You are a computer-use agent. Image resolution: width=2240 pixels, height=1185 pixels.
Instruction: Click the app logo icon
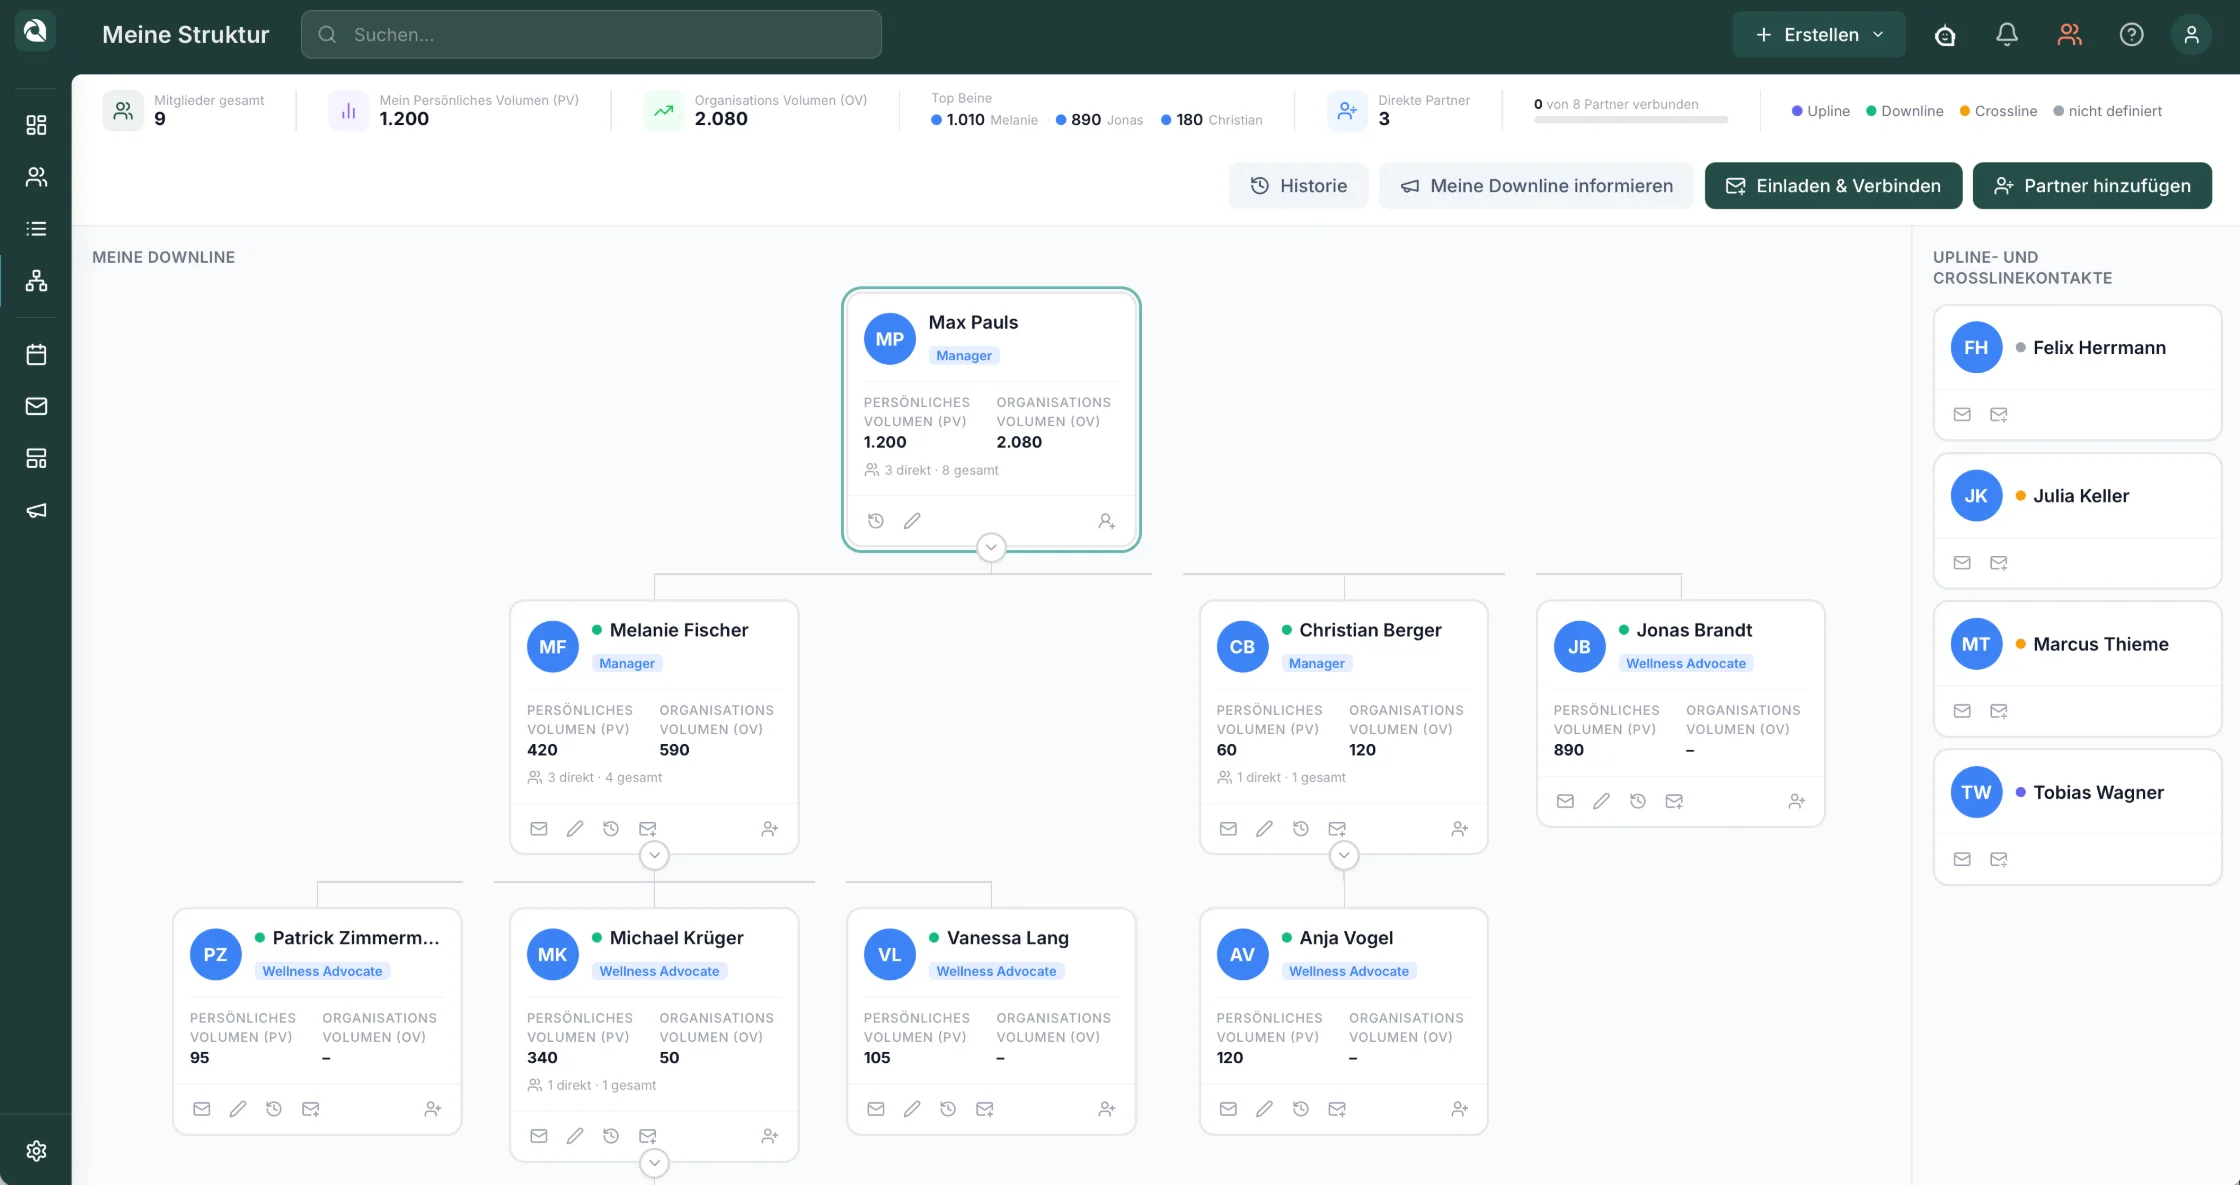35,32
